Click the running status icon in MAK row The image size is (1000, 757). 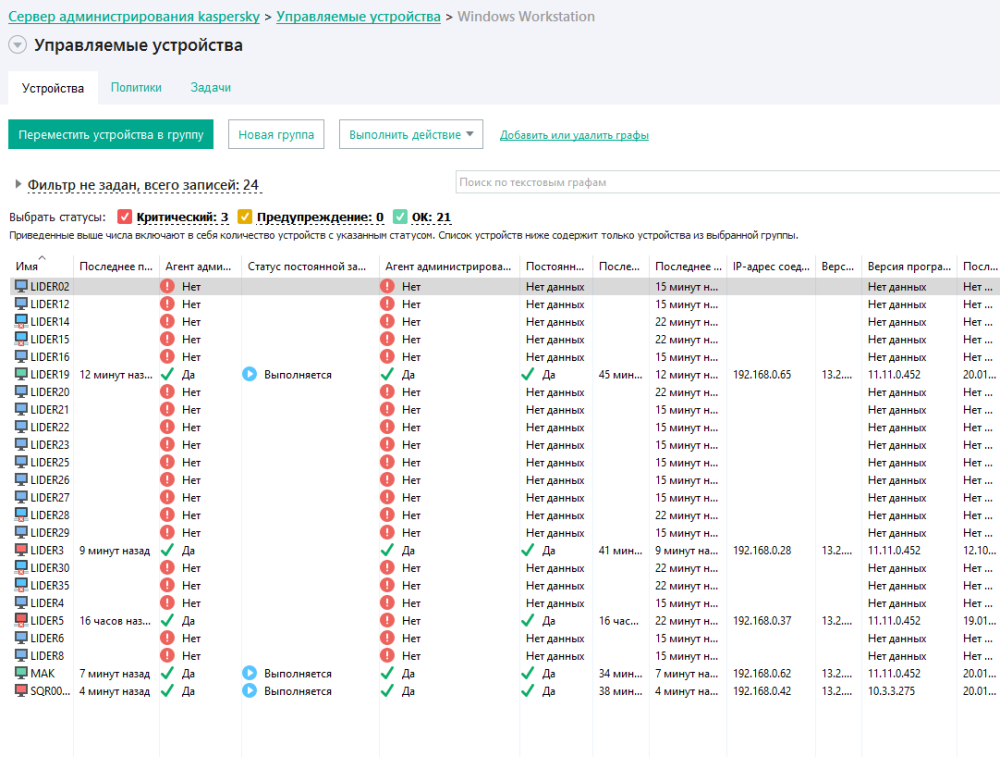pos(250,673)
